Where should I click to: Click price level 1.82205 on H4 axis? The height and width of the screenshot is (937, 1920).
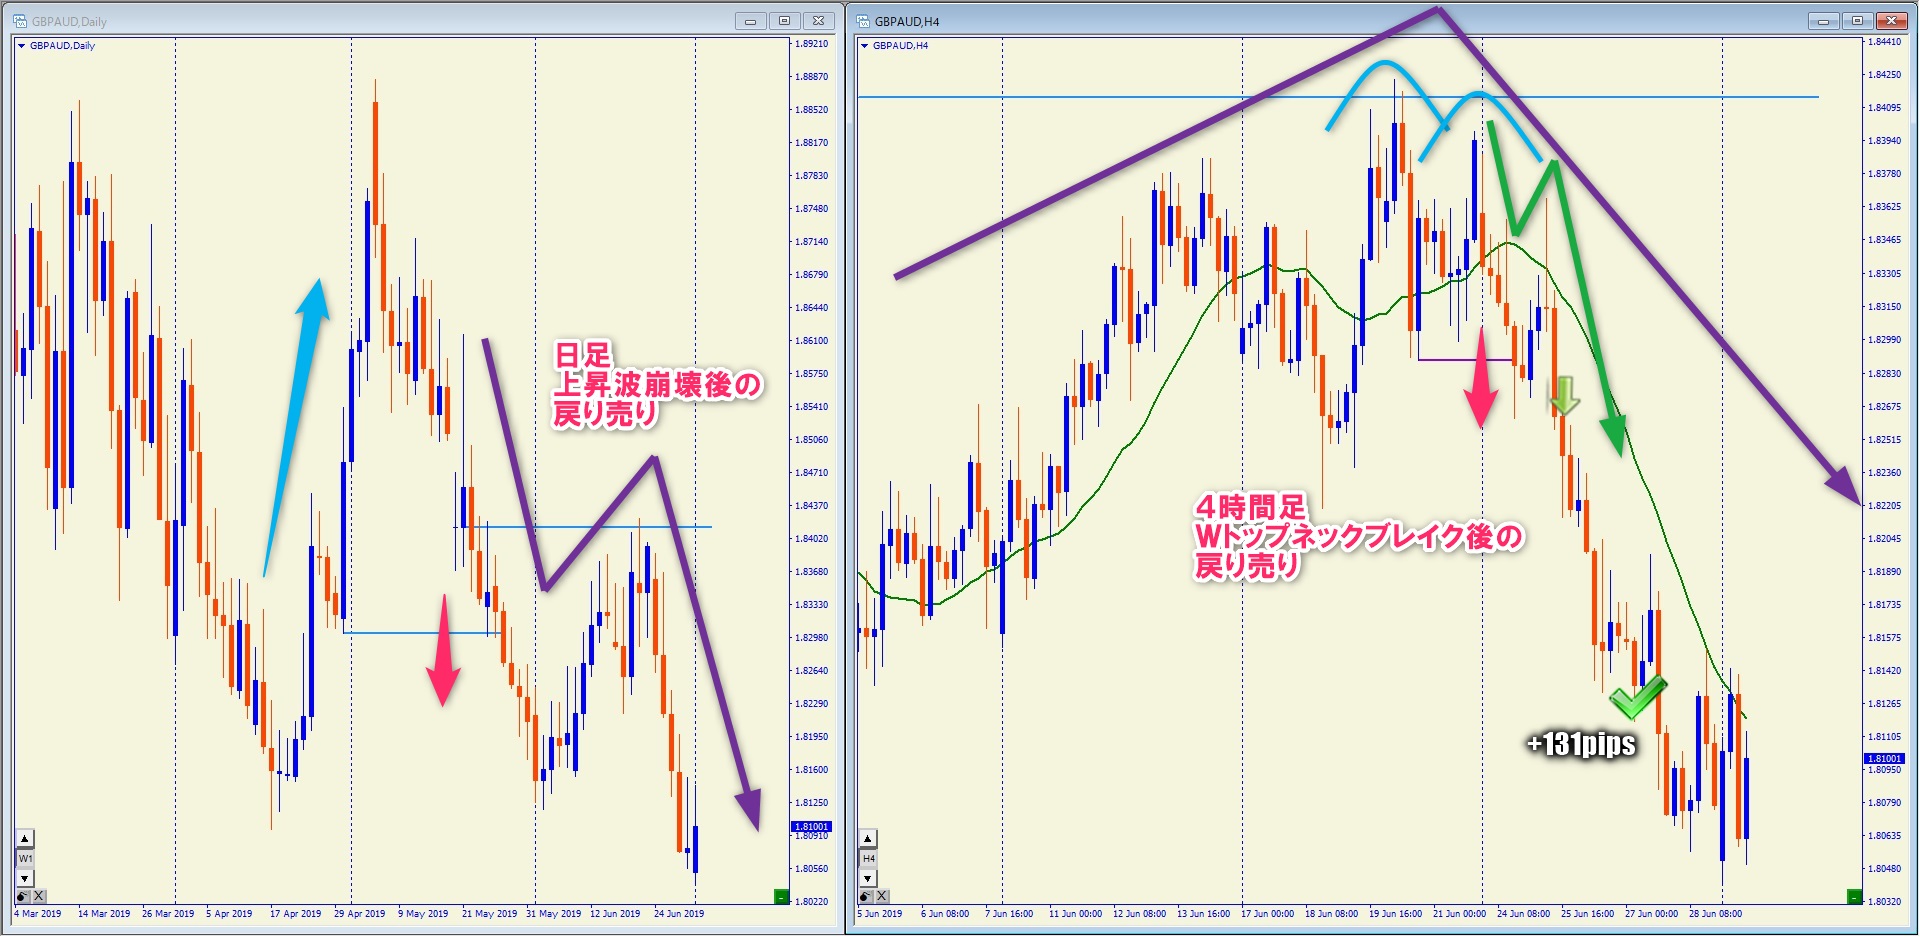click(x=1884, y=506)
